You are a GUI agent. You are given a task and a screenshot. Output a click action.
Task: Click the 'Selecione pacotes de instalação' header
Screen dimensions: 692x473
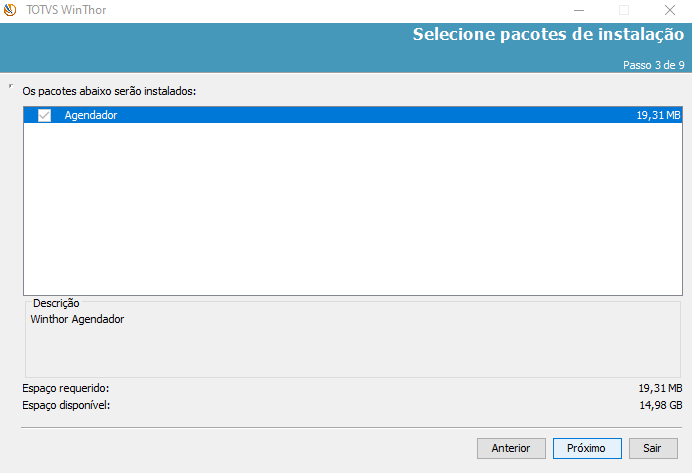(548, 35)
